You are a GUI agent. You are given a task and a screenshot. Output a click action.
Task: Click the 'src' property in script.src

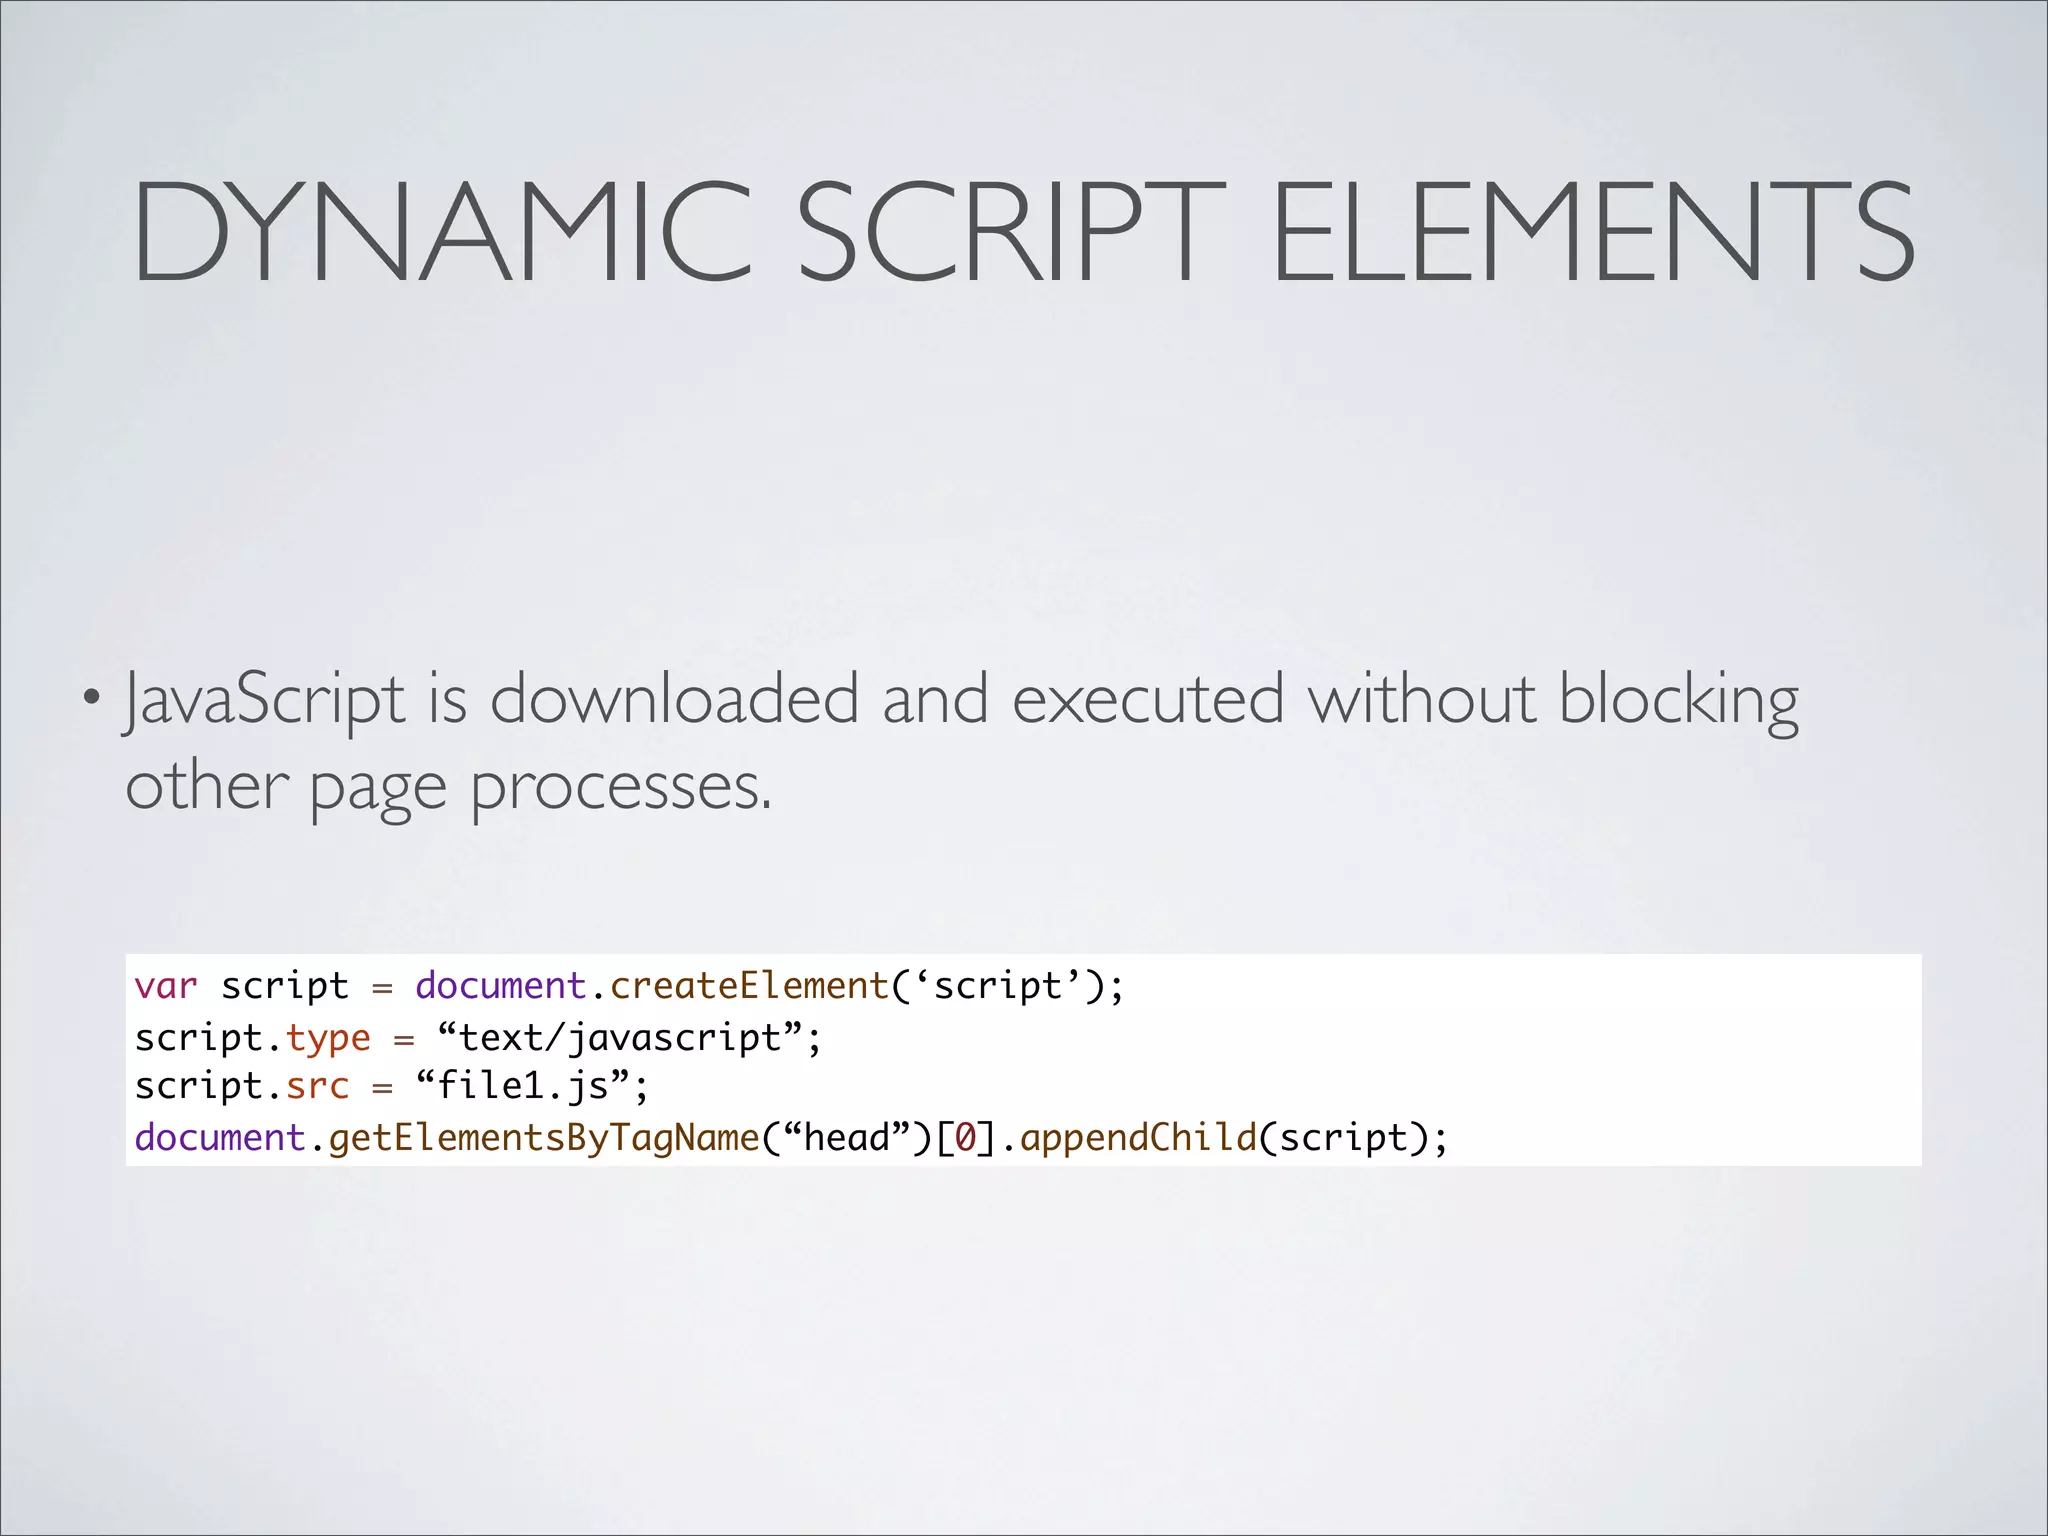coord(317,1086)
